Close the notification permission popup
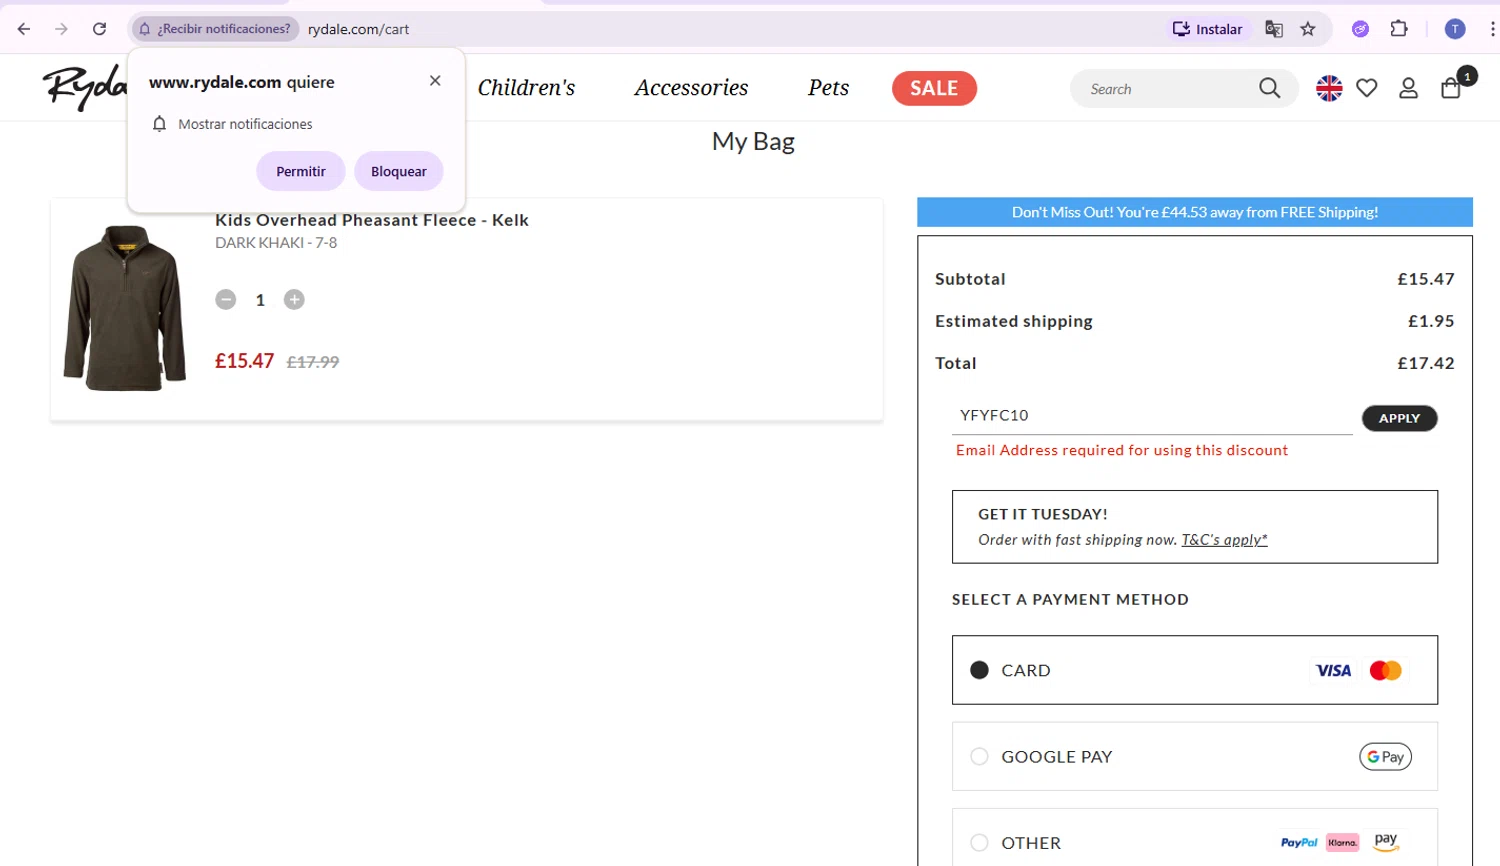The image size is (1500, 866). click(435, 81)
